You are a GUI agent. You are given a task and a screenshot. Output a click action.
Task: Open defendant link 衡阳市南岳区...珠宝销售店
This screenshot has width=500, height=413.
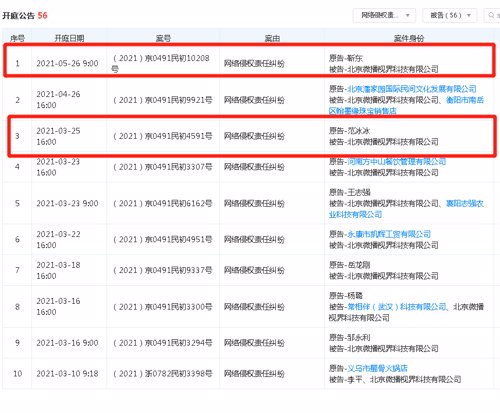406,105
